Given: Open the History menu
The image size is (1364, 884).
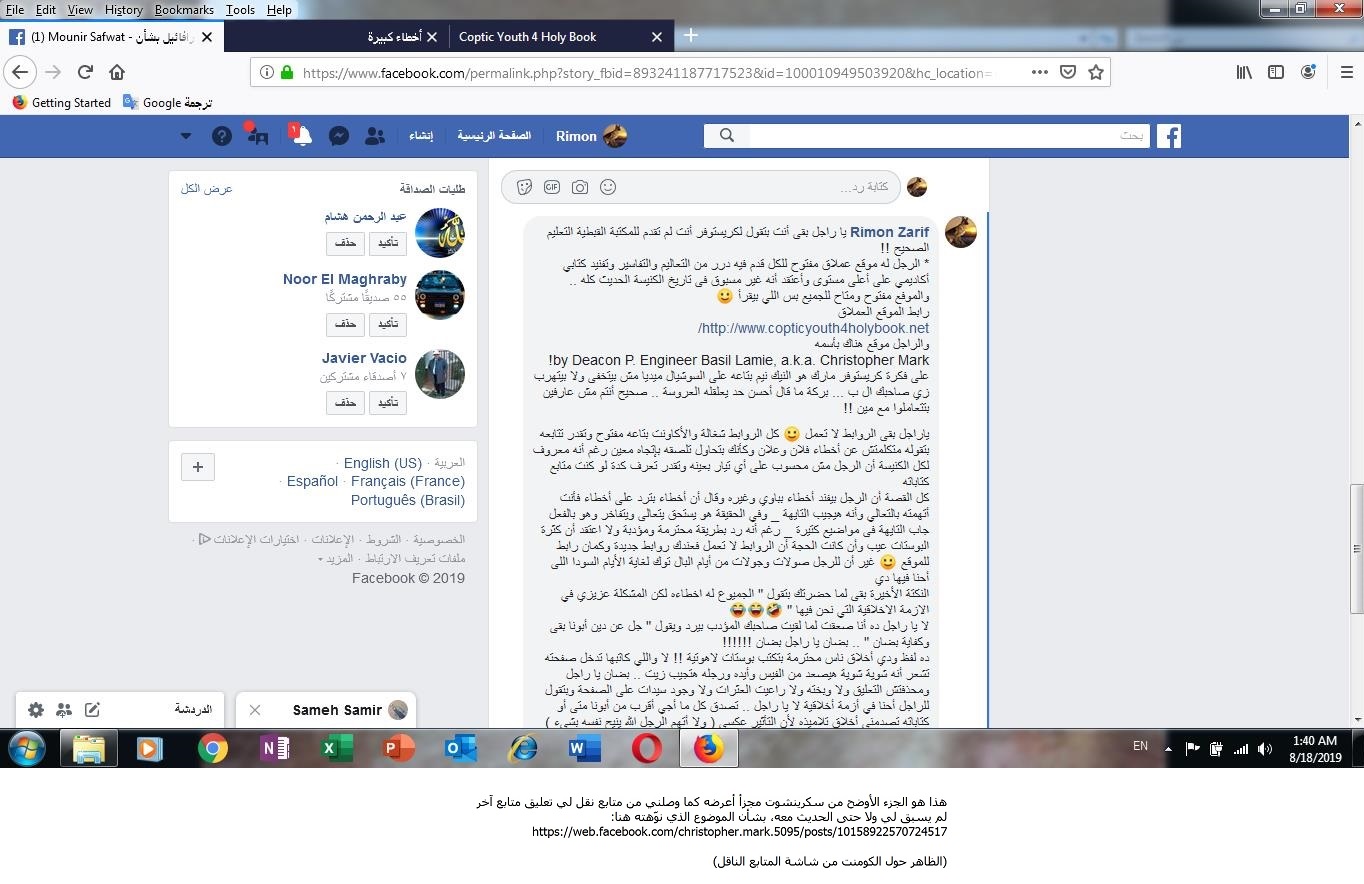Looking at the screenshot, I should point(123,9).
